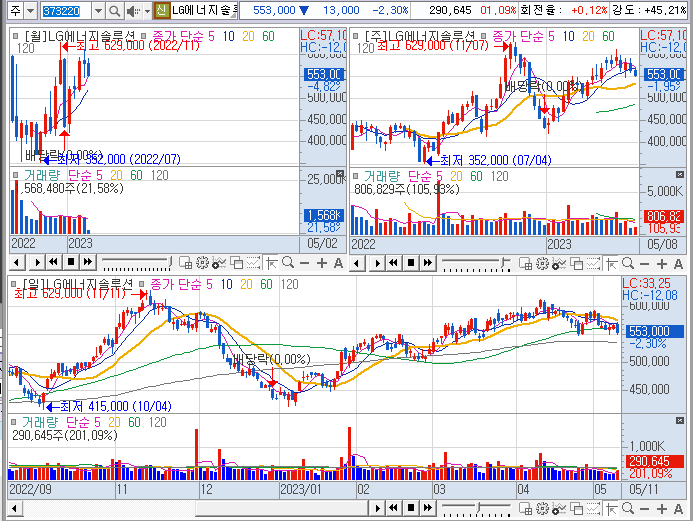Stop monthly chart playback
The width and height of the screenshot is (693, 521).
71,262
